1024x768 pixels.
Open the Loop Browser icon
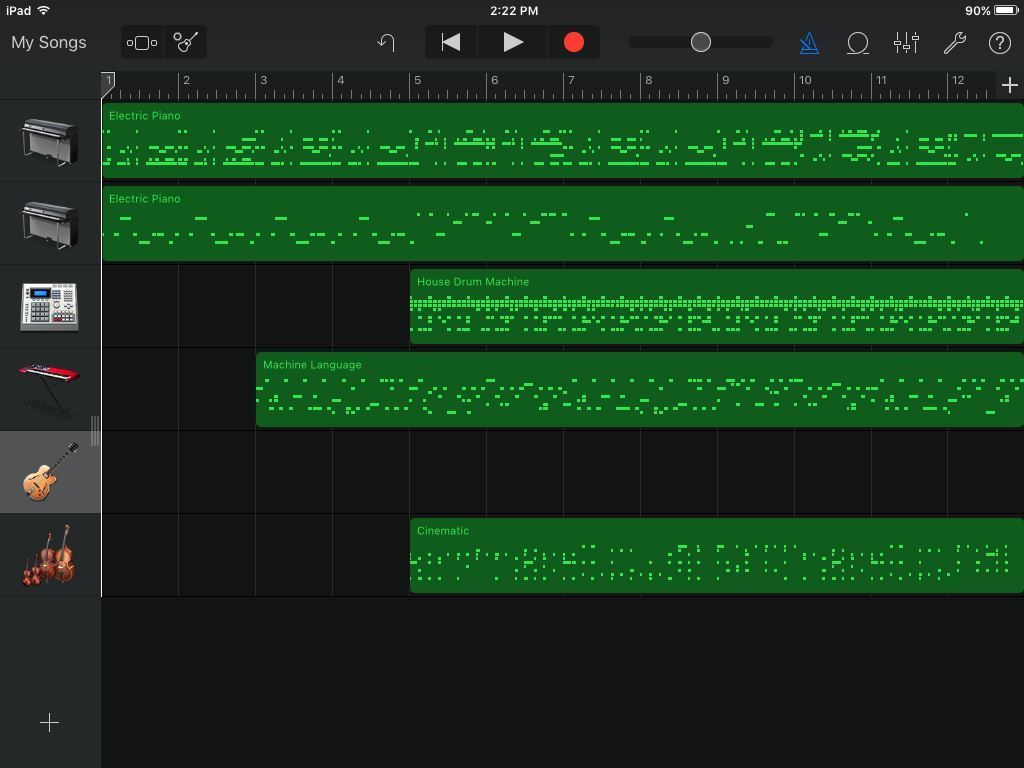coord(857,43)
